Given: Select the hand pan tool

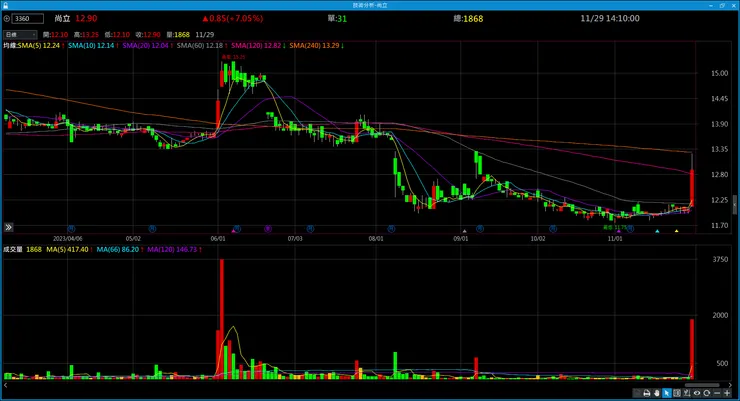Looking at the screenshot, I should point(656,393).
